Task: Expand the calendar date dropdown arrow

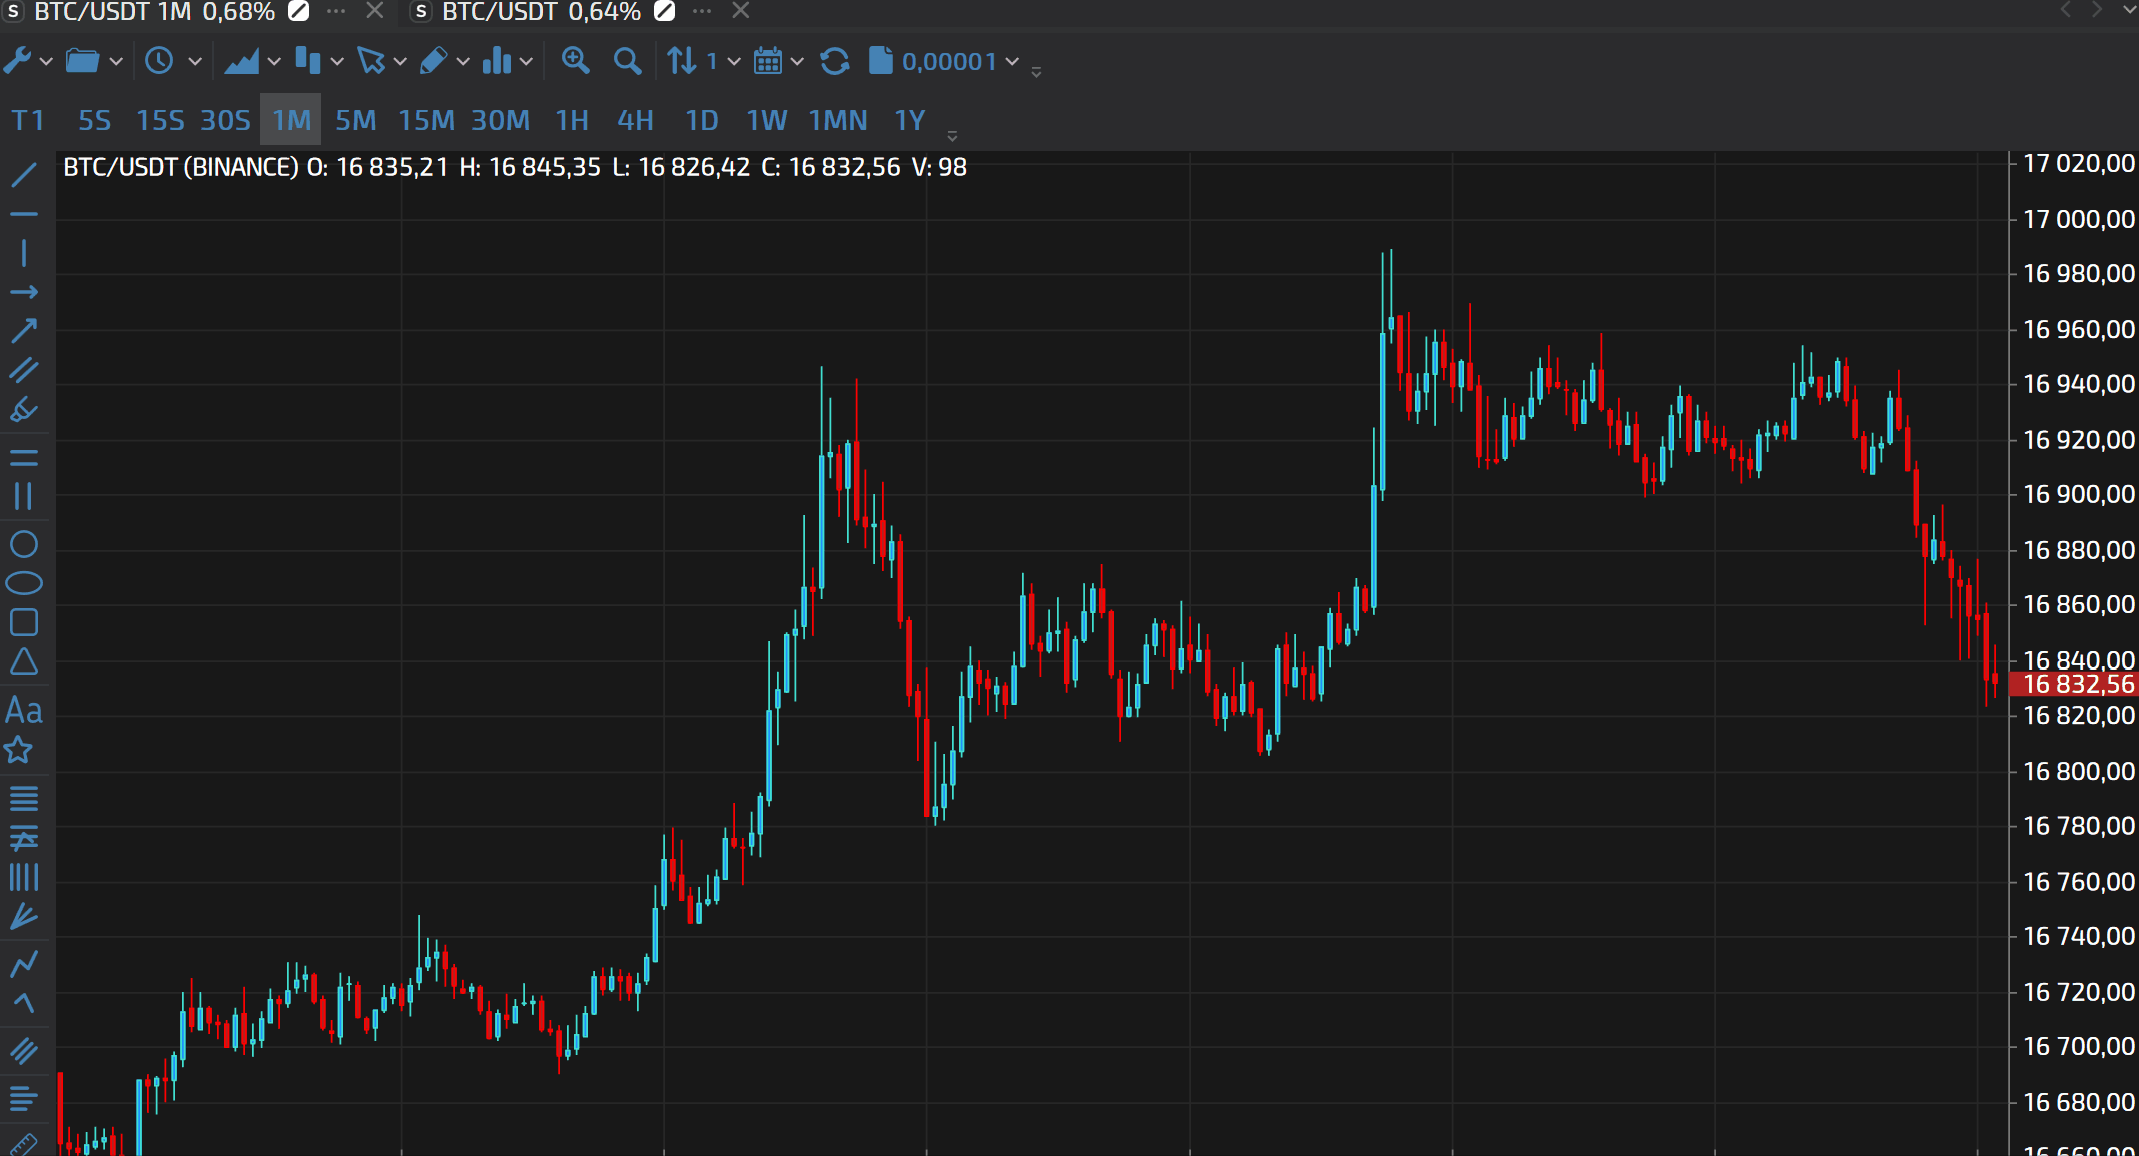Action: click(797, 61)
